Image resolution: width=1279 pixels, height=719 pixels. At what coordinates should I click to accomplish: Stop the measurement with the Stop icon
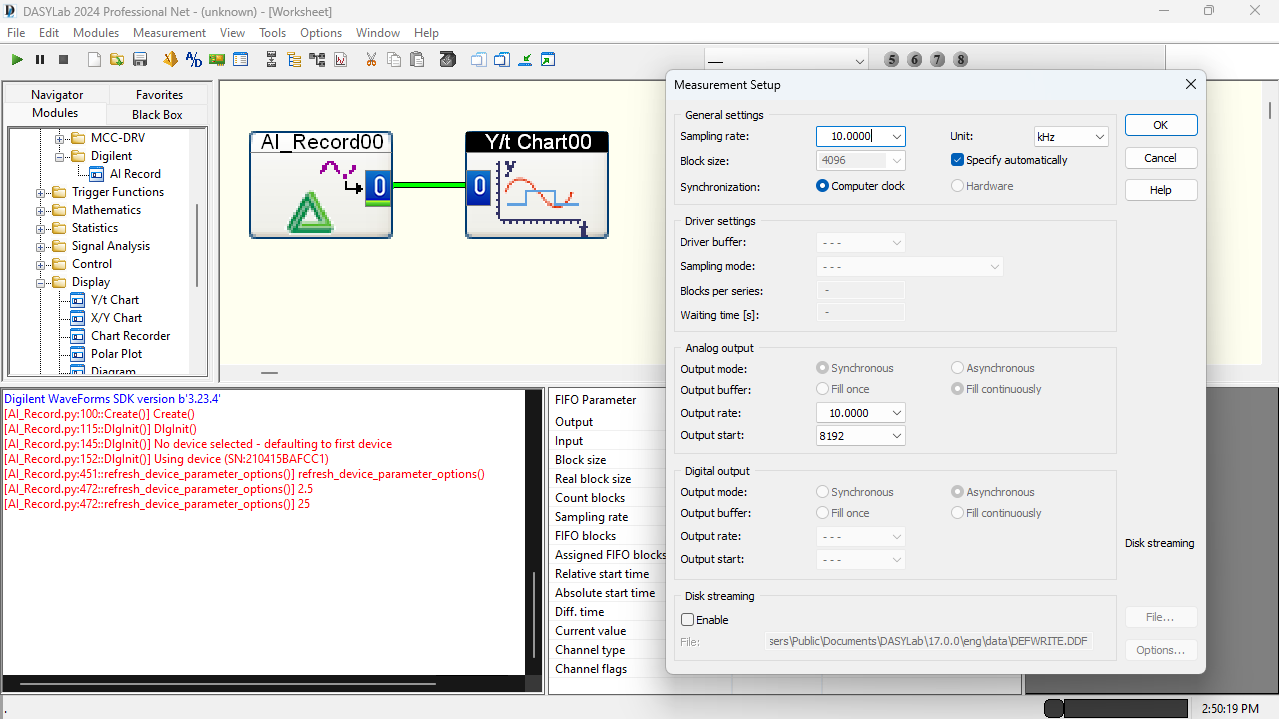click(x=62, y=59)
